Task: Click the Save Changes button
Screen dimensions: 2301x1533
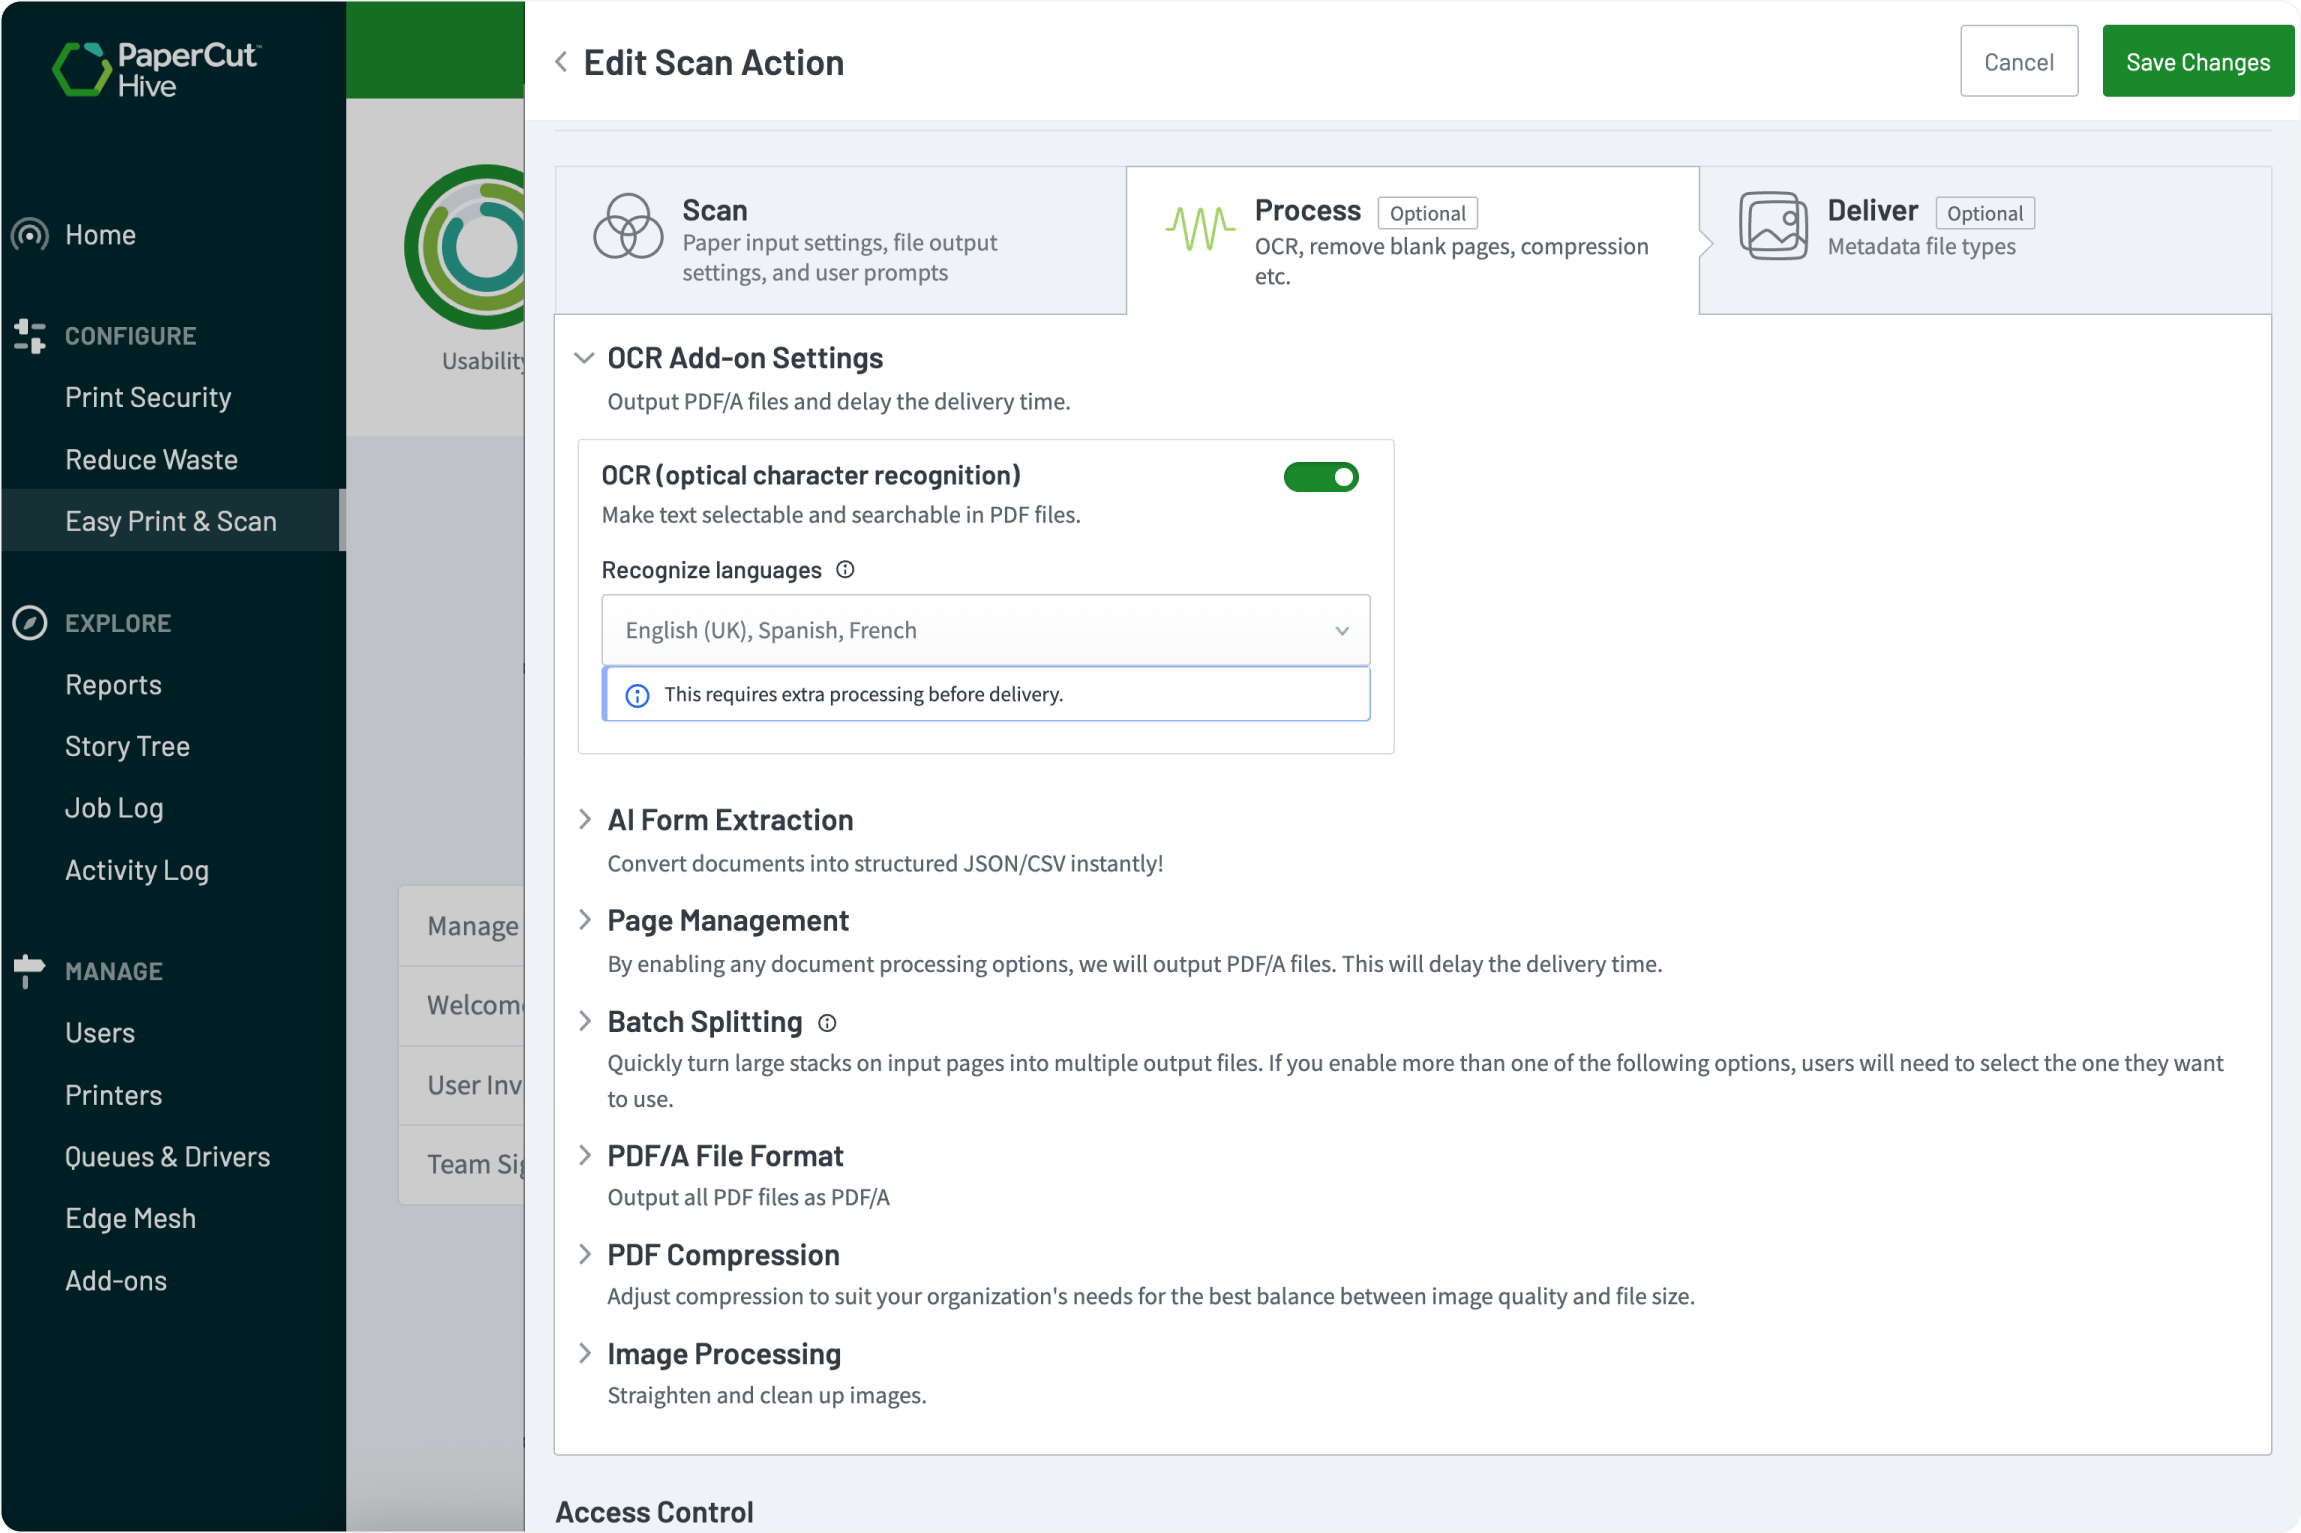Action: [x=2197, y=62]
